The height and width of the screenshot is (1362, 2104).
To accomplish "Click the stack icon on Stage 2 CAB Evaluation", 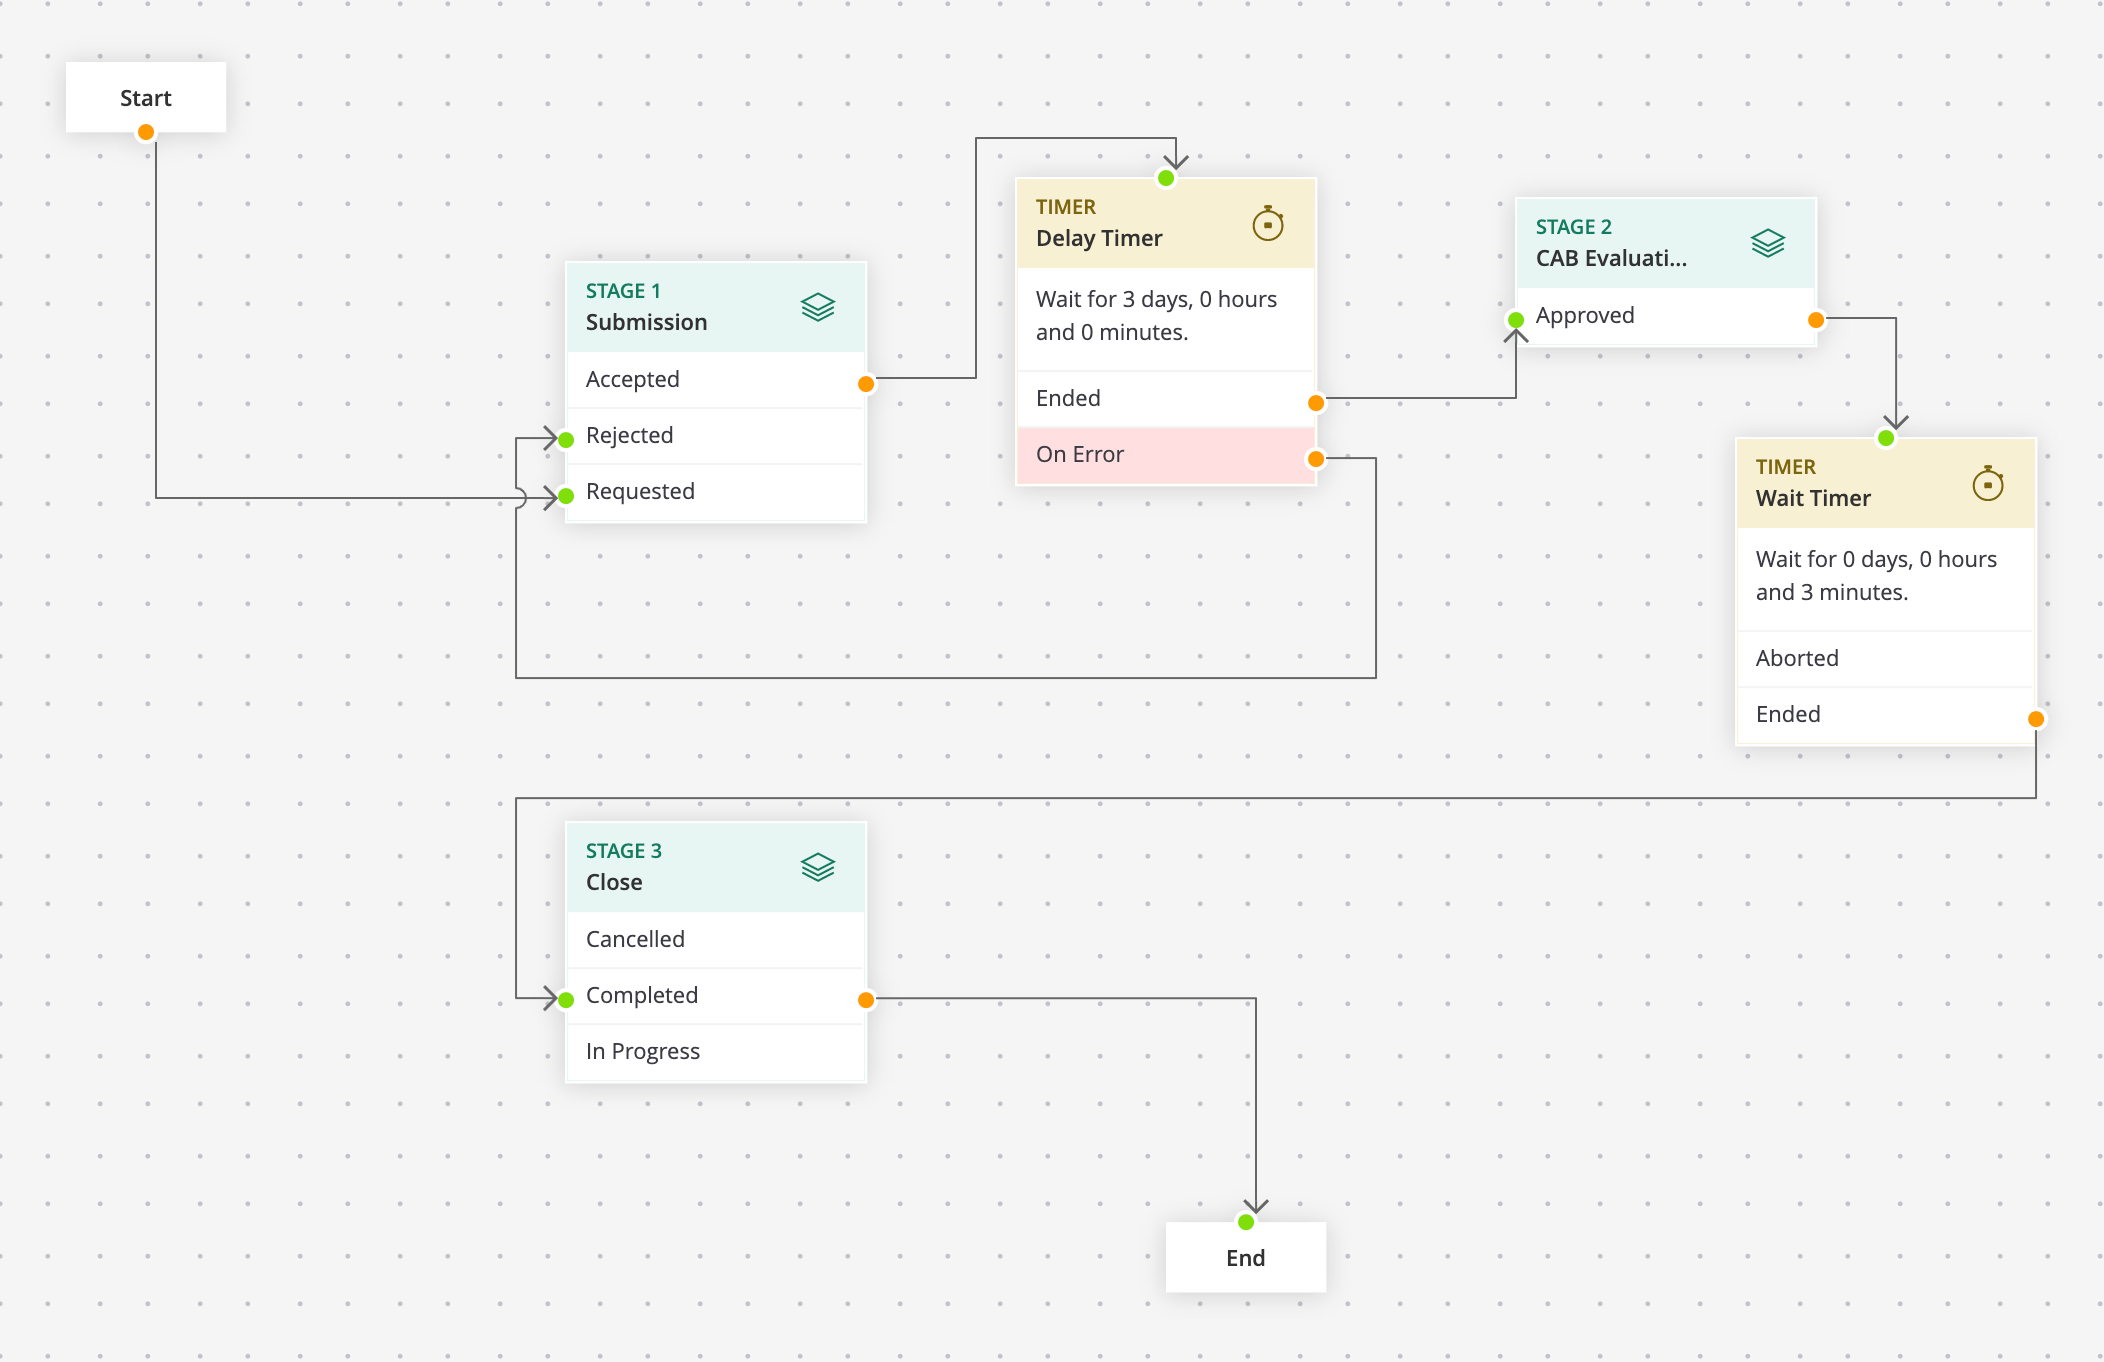I will click(x=1766, y=242).
